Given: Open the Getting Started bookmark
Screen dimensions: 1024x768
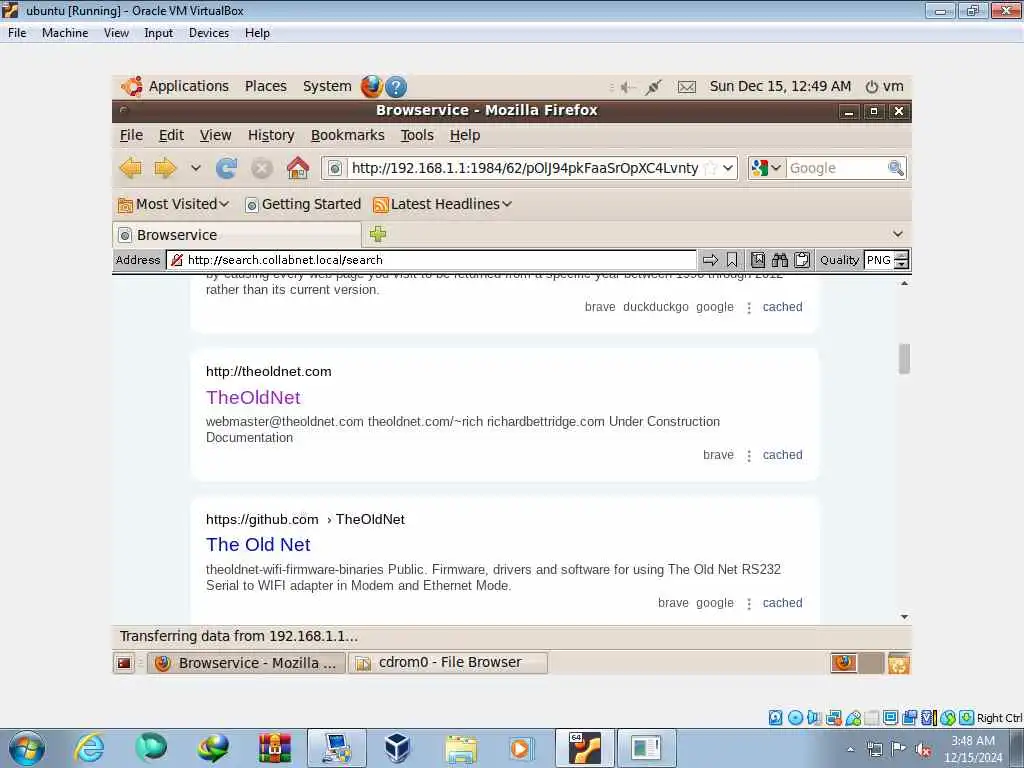Looking at the screenshot, I should [303, 204].
